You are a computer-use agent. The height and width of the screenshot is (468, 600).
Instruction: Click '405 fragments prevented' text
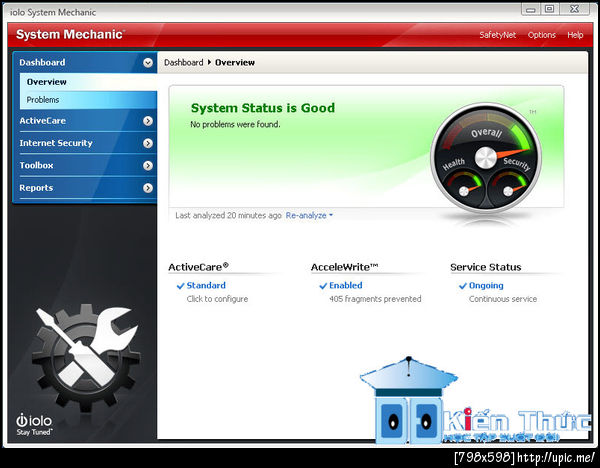point(375,299)
